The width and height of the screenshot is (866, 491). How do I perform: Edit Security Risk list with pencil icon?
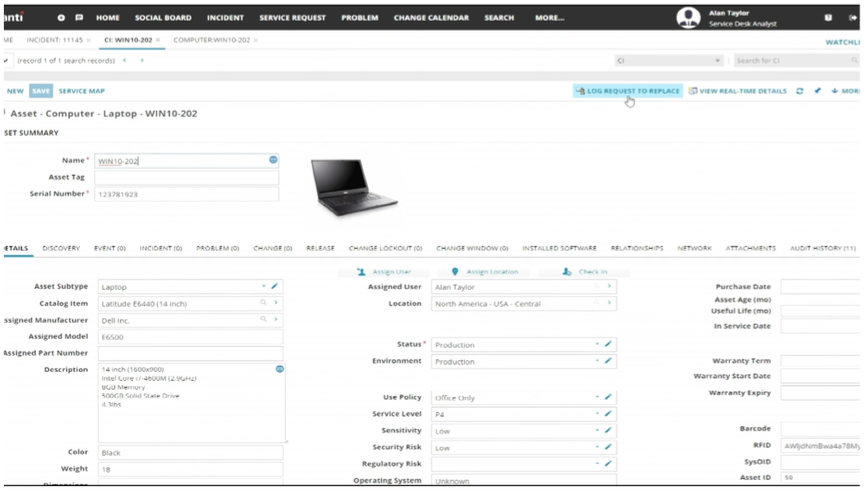coord(608,447)
